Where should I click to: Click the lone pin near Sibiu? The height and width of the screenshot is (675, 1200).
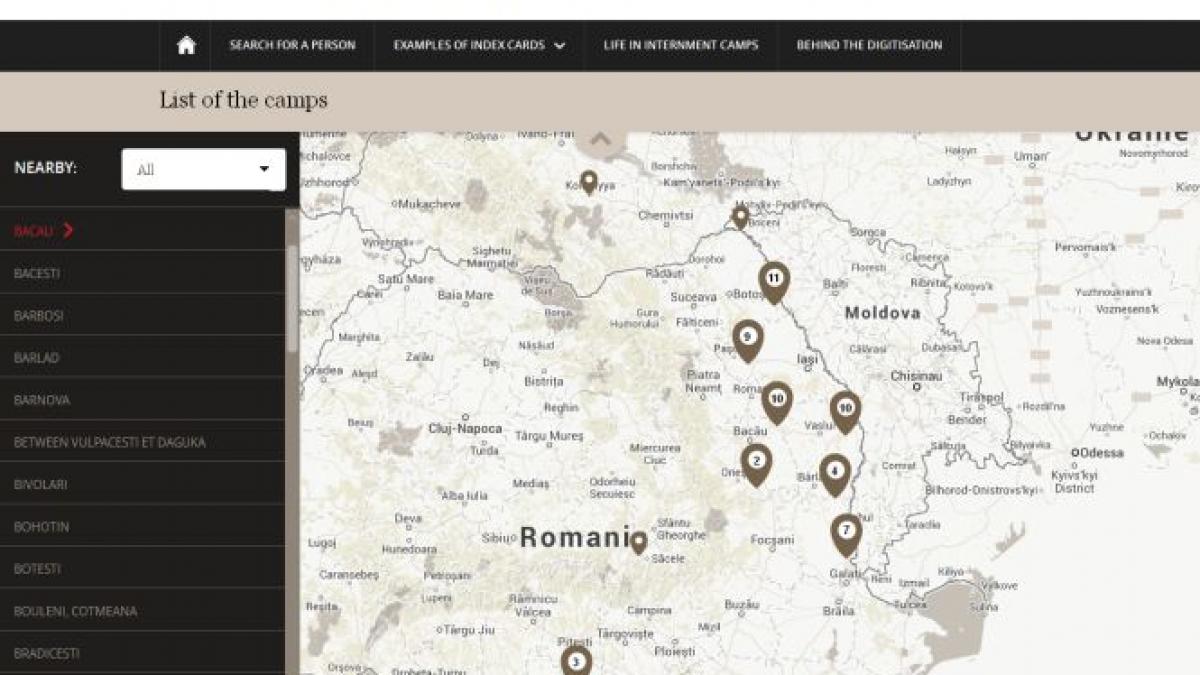click(x=637, y=543)
